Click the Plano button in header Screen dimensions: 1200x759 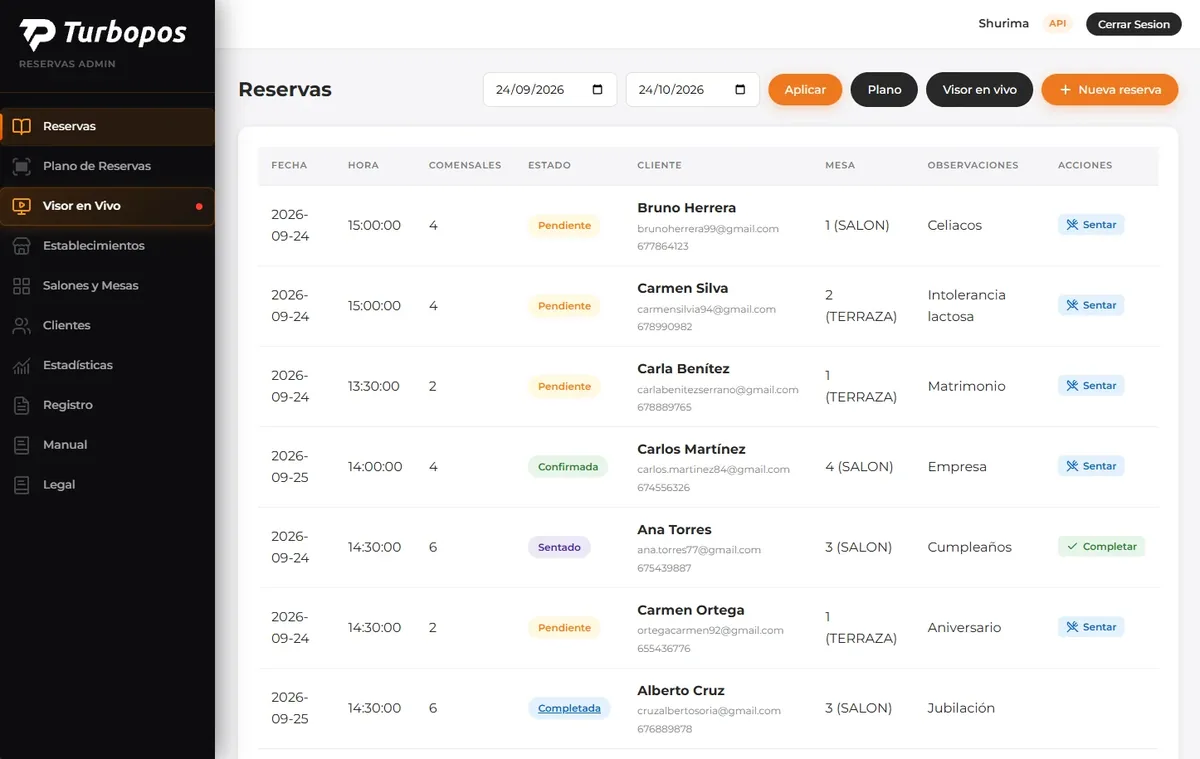tap(884, 89)
